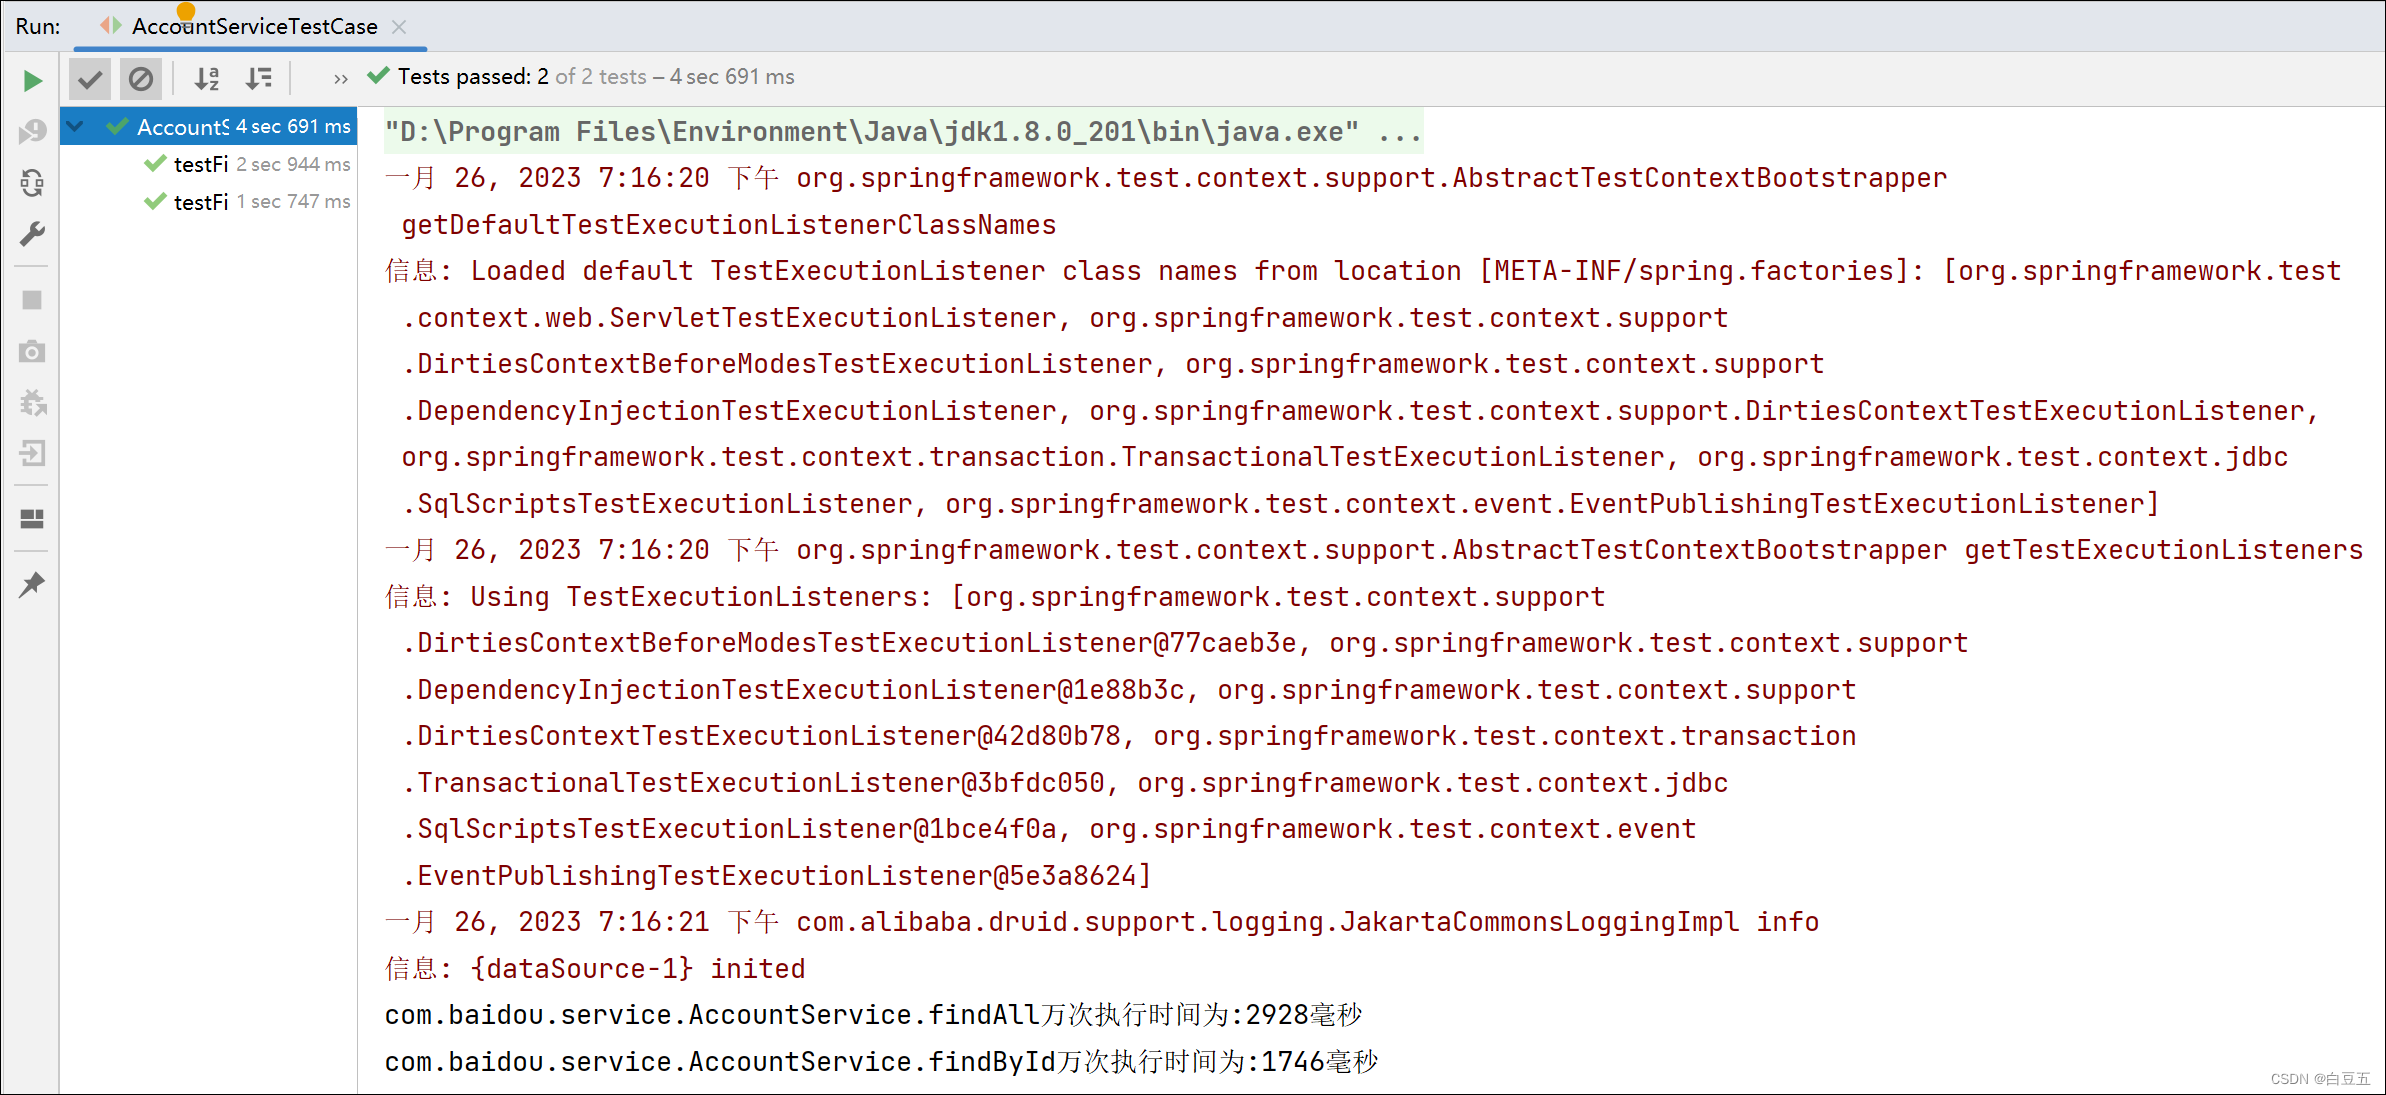The width and height of the screenshot is (2386, 1095).
Task: Expand more toolbar actions chevron
Action: pos(341,78)
